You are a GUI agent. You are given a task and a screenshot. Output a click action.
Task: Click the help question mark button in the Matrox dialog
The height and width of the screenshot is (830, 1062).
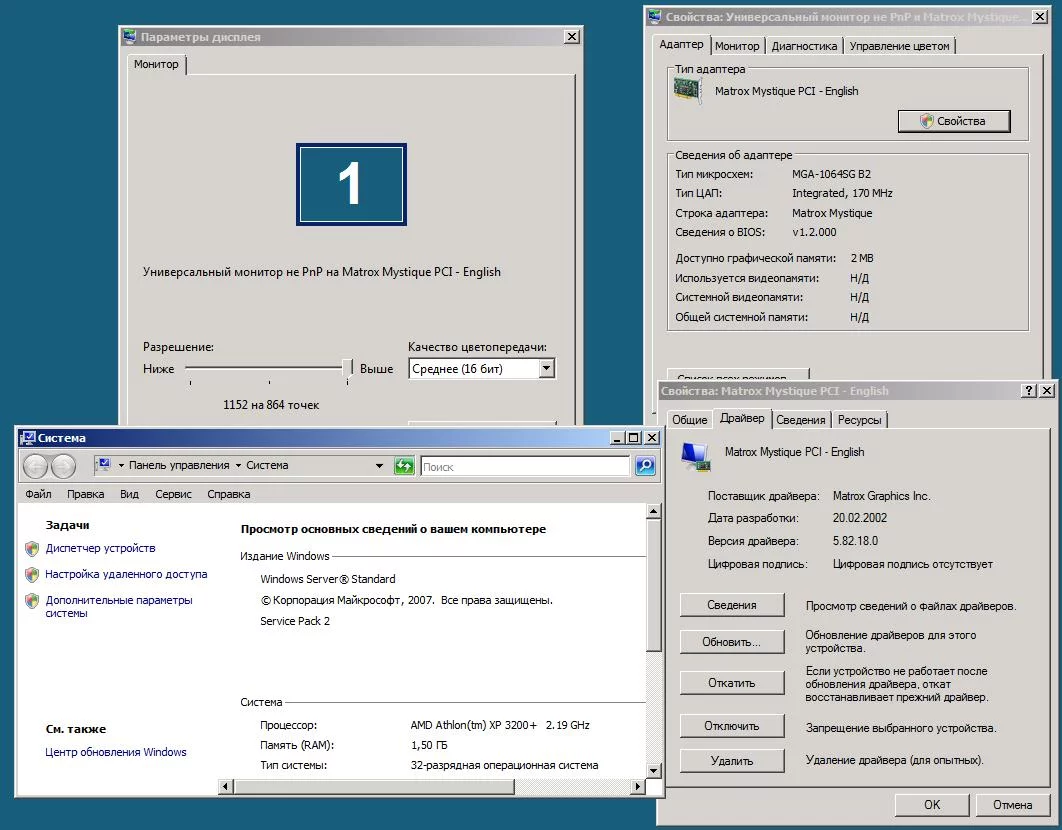tap(1029, 390)
